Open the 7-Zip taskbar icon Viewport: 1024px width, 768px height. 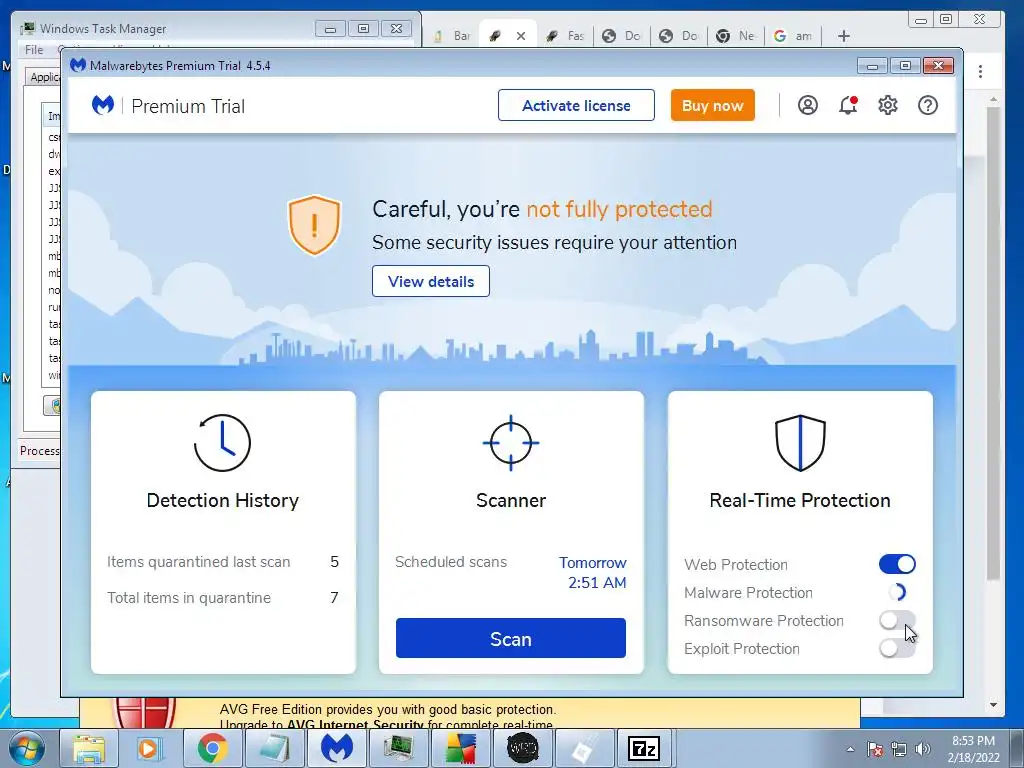pyautogui.click(x=644, y=748)
